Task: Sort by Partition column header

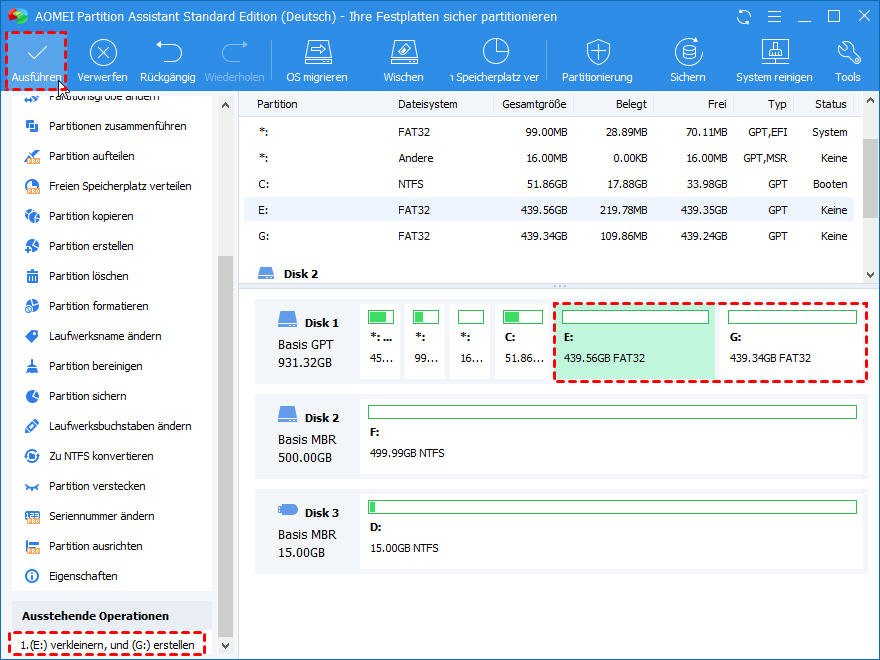Action: (277, 104)
